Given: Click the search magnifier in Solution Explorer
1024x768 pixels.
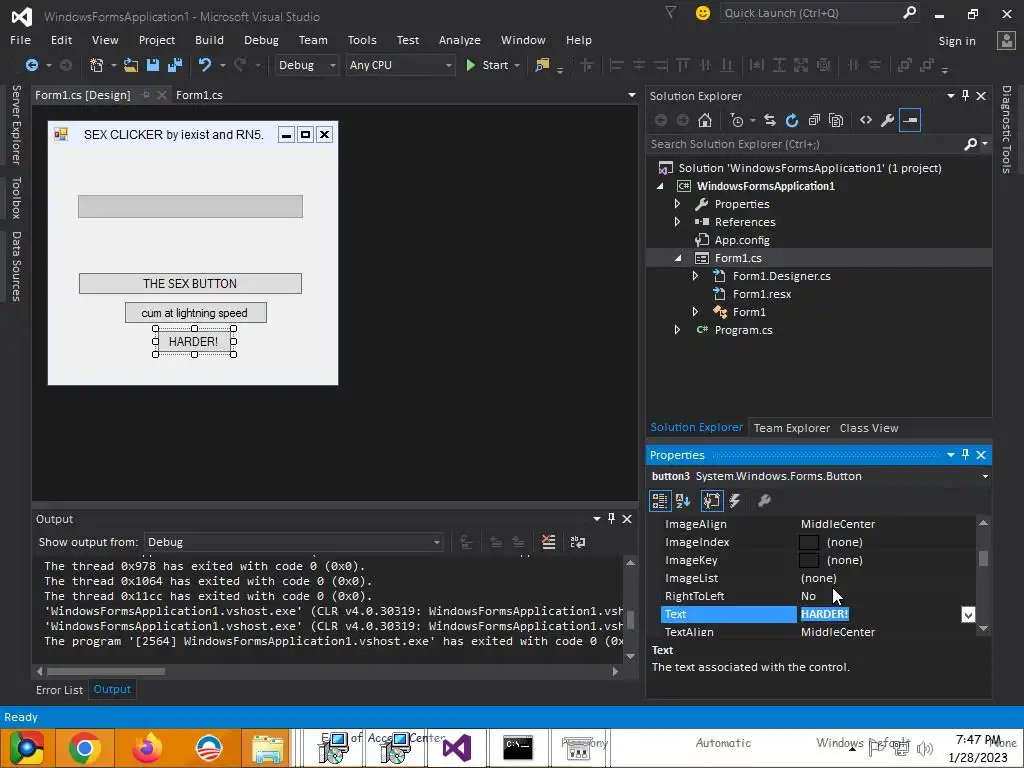Looking at the screenshot, I should tap(971, 144).
